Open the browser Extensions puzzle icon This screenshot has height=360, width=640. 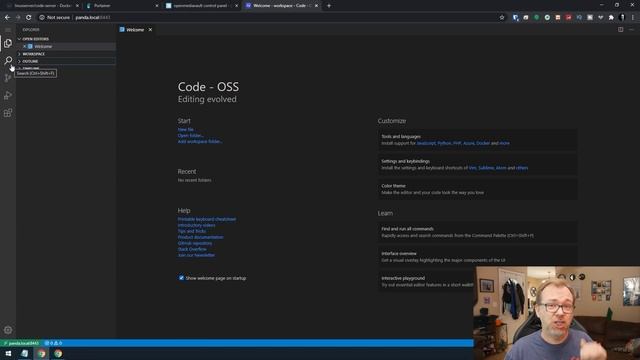(x=611, y=18)
